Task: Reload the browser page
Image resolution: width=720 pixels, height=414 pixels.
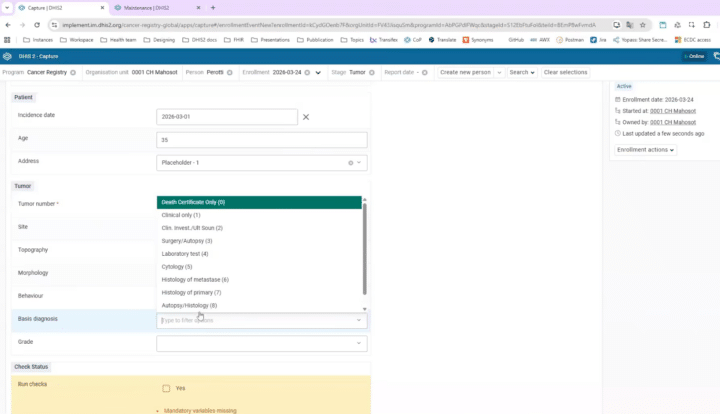Action: 37,25
